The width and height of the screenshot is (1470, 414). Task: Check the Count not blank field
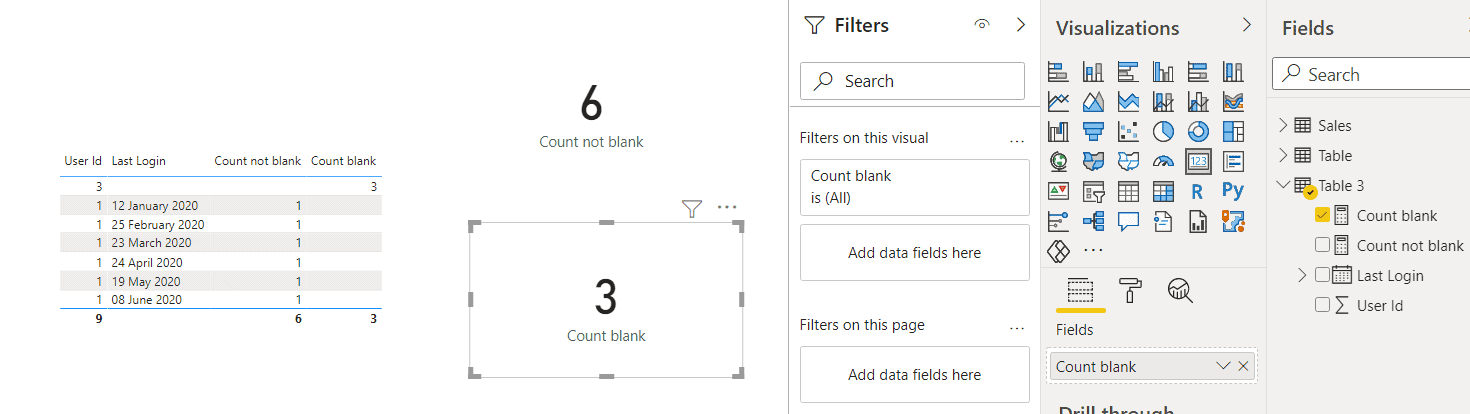pos(1322,245)
